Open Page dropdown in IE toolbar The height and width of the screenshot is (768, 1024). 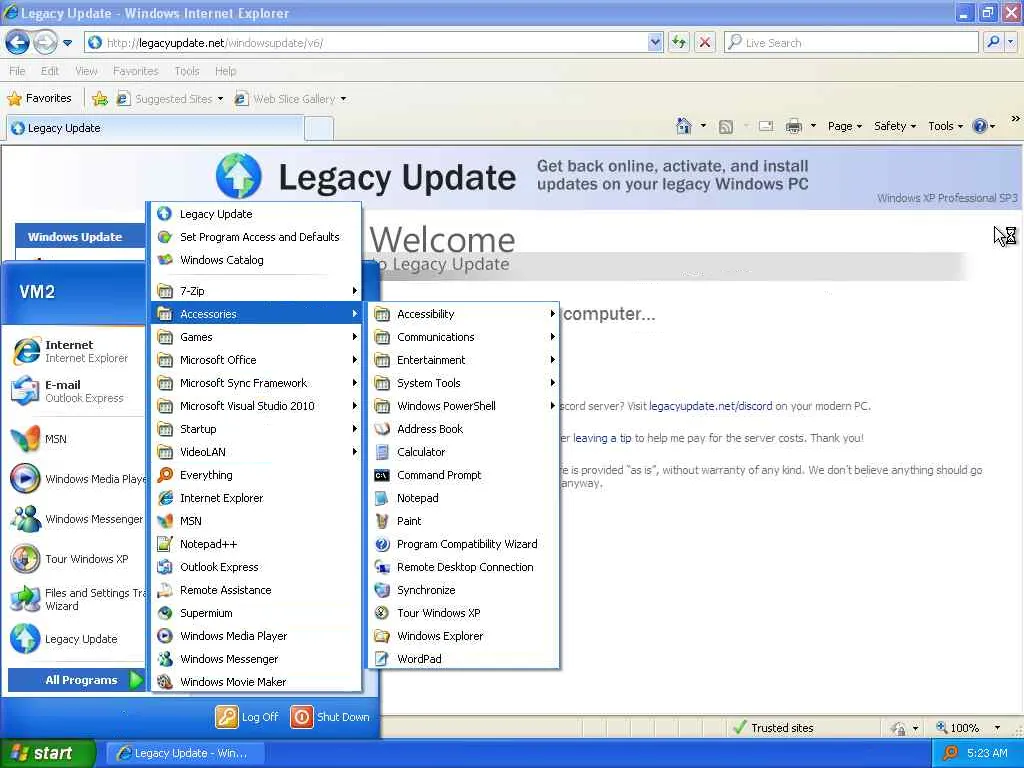tap(845, 126)
